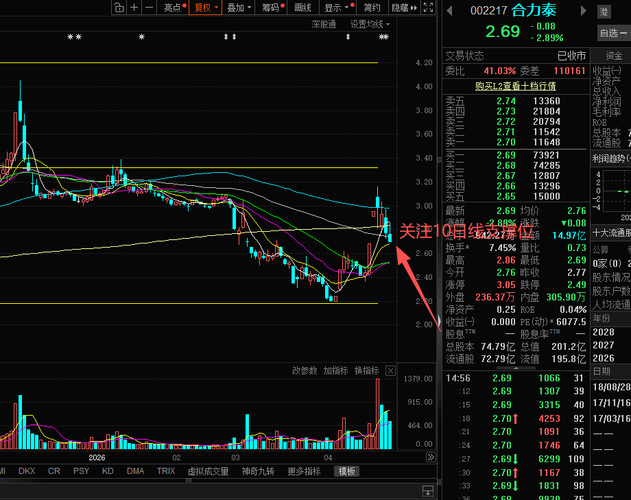The width and height of the screenshot is (631, 500).
Task: Click 买五 row volume 15000
Action: click(x=546, y=196)
